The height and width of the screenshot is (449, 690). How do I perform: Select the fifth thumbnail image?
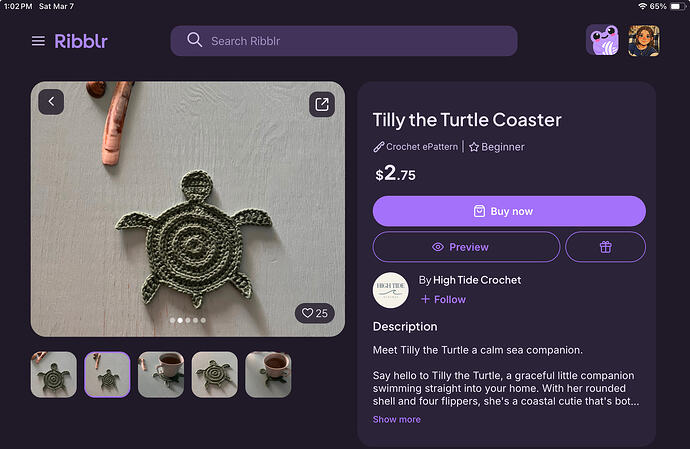pos(268,374)
